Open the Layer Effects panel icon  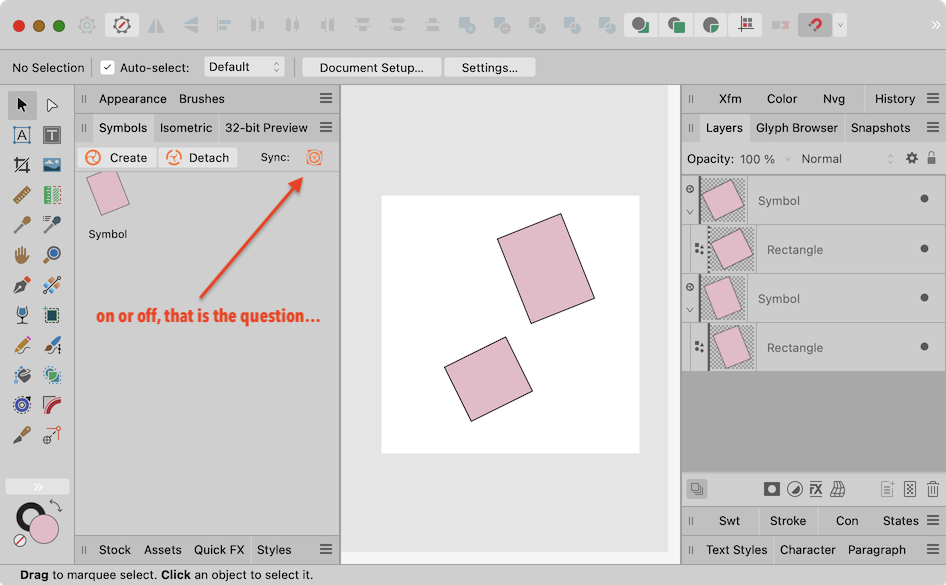[x=816, y=489]
